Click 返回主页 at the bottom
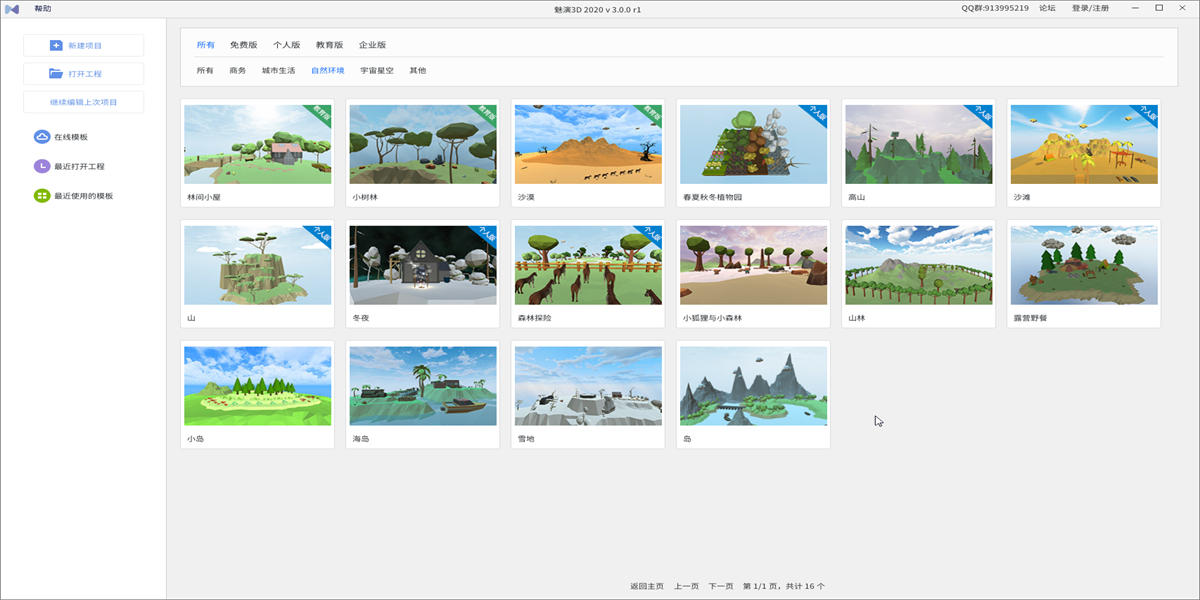Image resolution: width=1200 pixels, height=600 pixels. 647,586
